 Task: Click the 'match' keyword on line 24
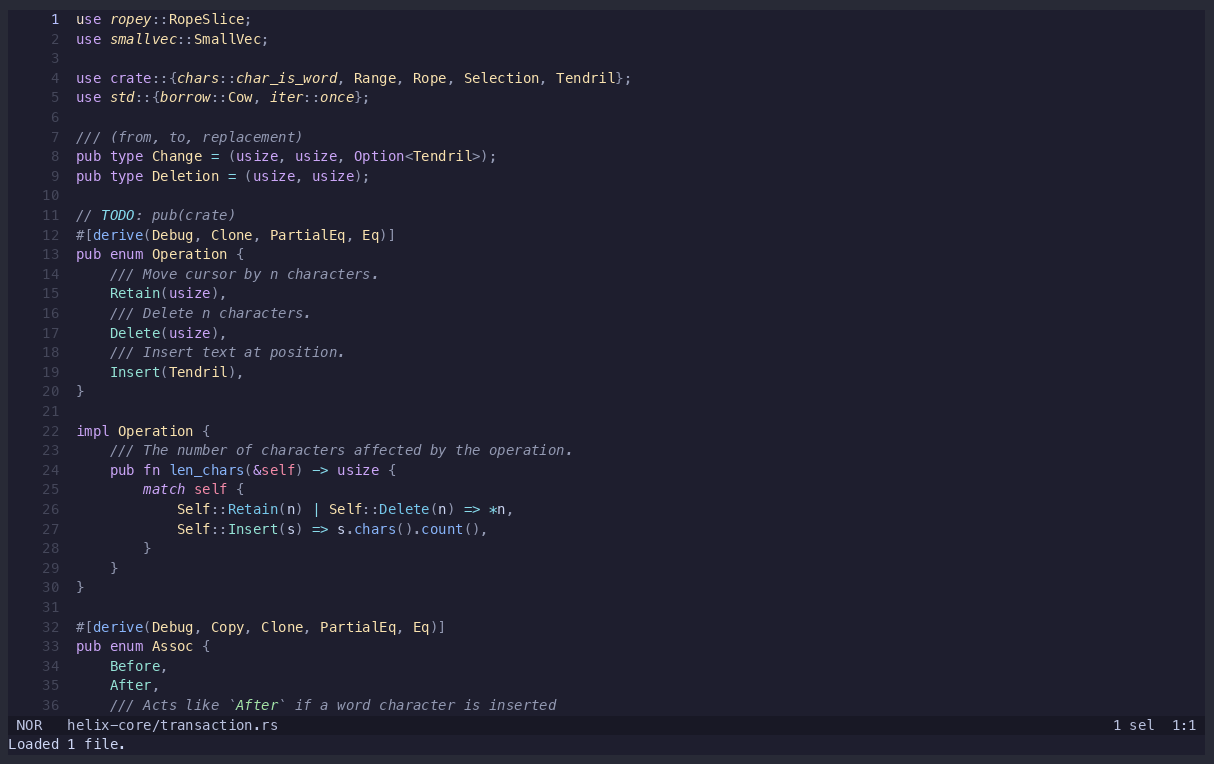pyautogui.click(x=164, y=489)
